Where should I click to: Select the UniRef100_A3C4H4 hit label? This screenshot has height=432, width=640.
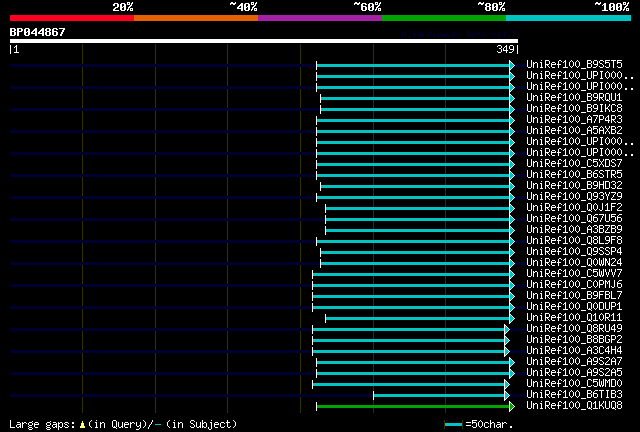pos(574,351)
